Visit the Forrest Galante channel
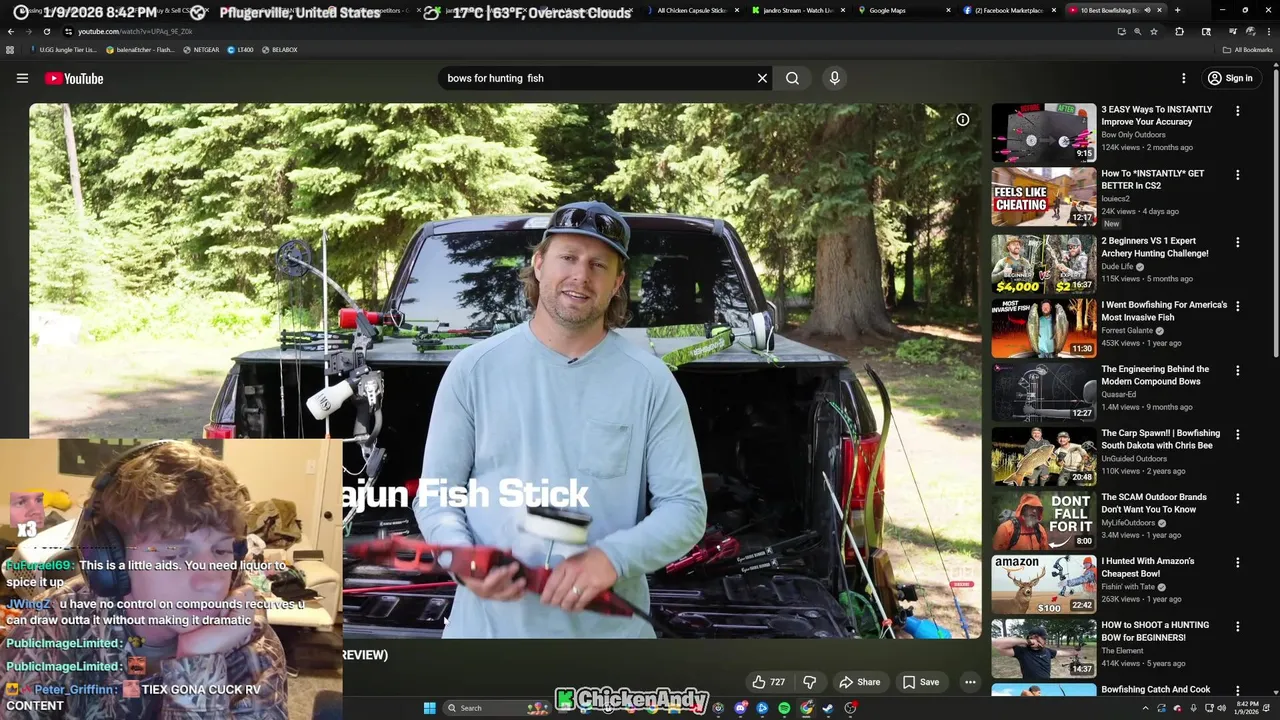This screenshot has height=720, width=1280. tap(1127, 331)
